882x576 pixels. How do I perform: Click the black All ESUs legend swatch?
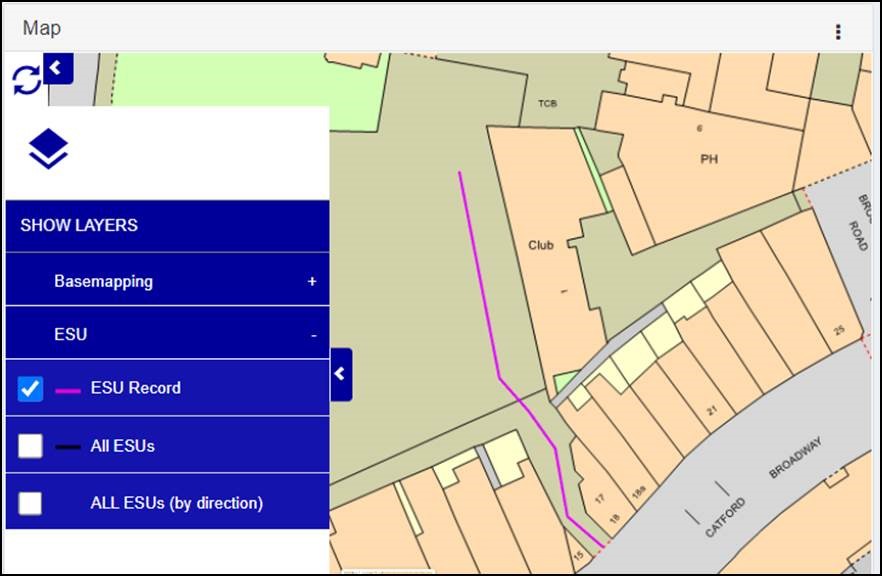click(68, 448)
